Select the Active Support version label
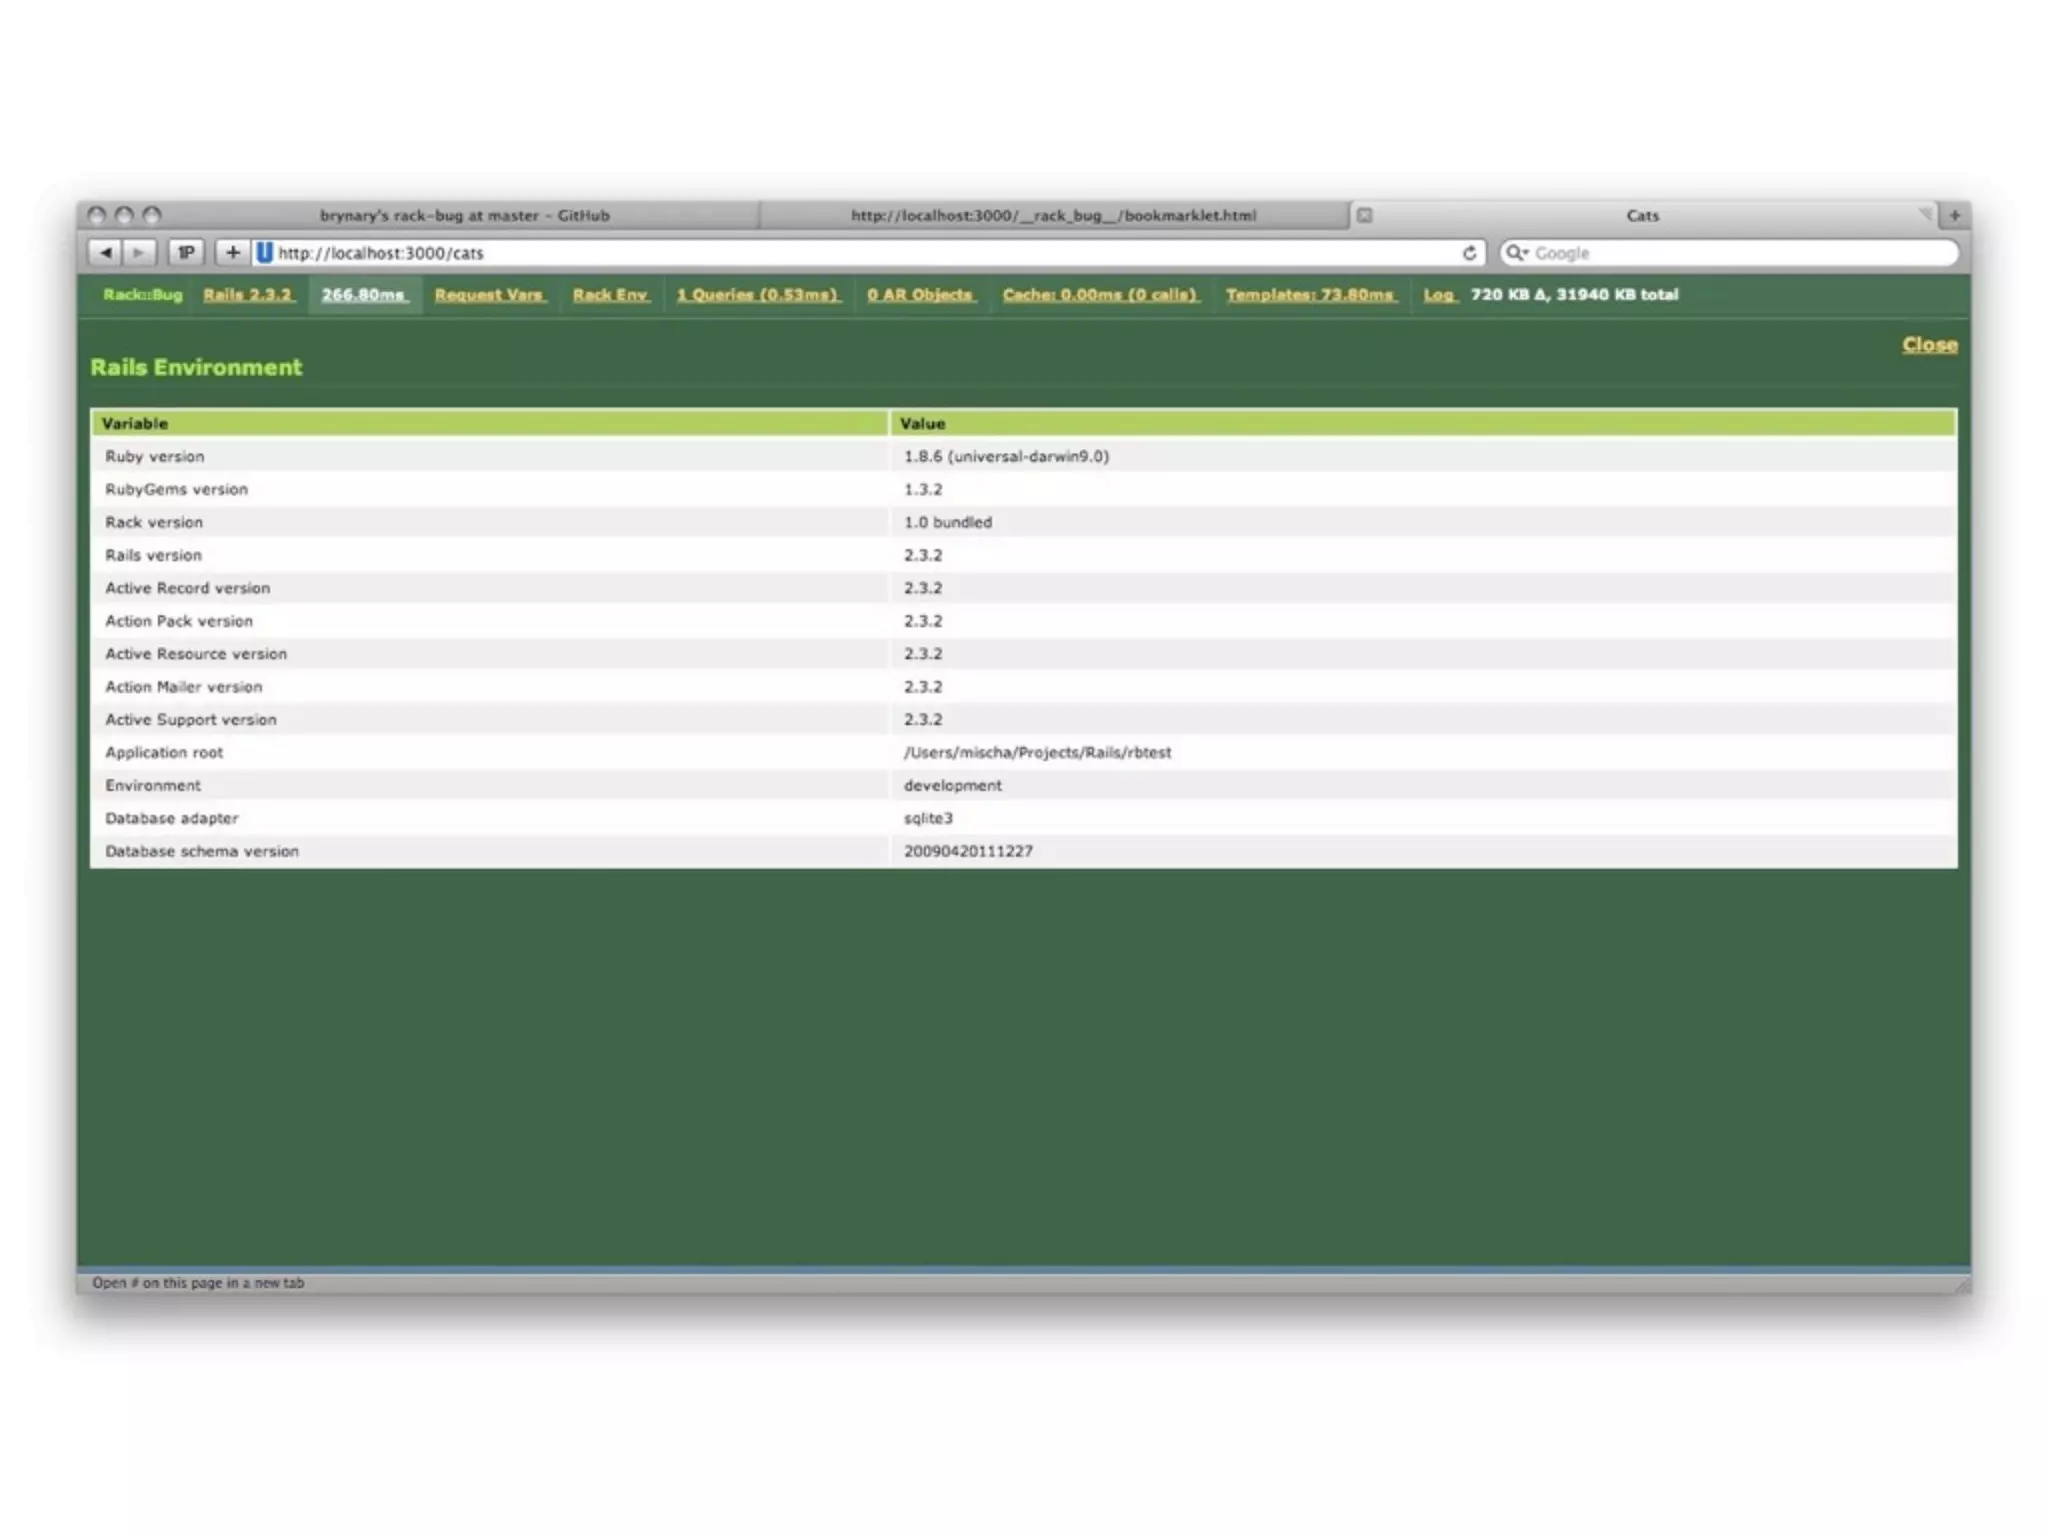 click(x=191, y=719)
